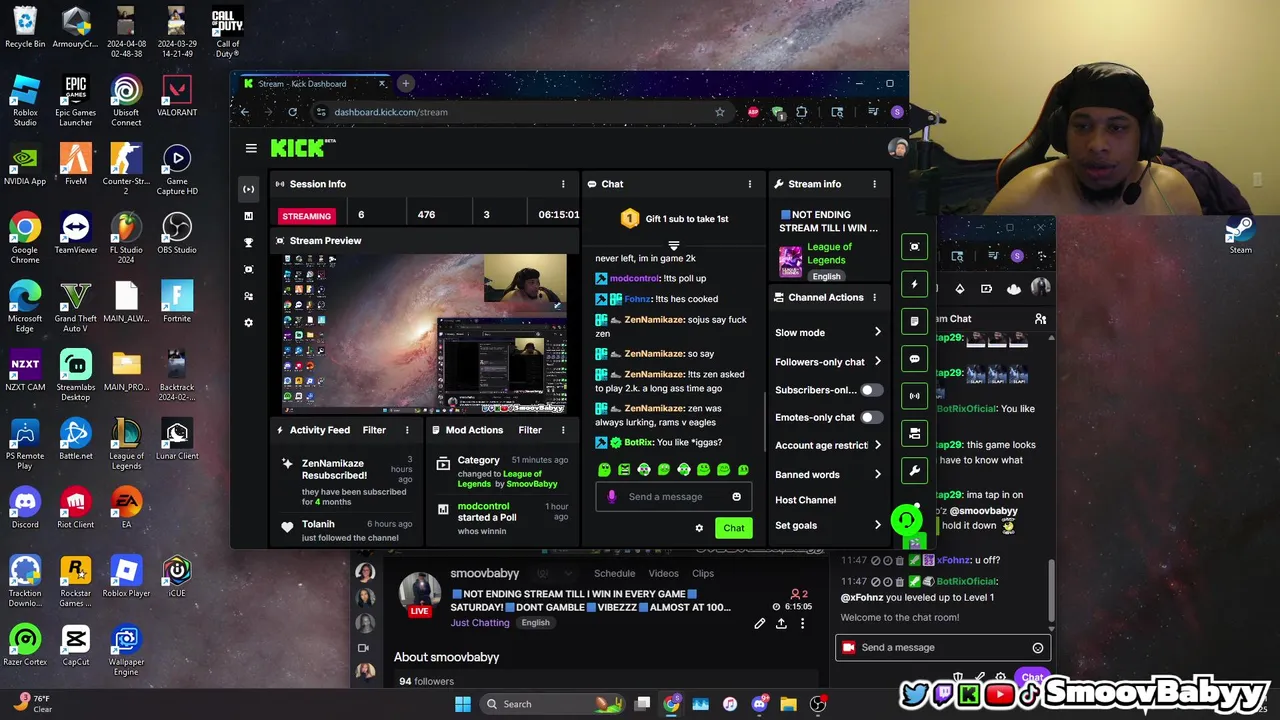This screenshot has width=1280, height=720.
Task: Open File Explorer from the taskbar
Action: click(789, 704)
